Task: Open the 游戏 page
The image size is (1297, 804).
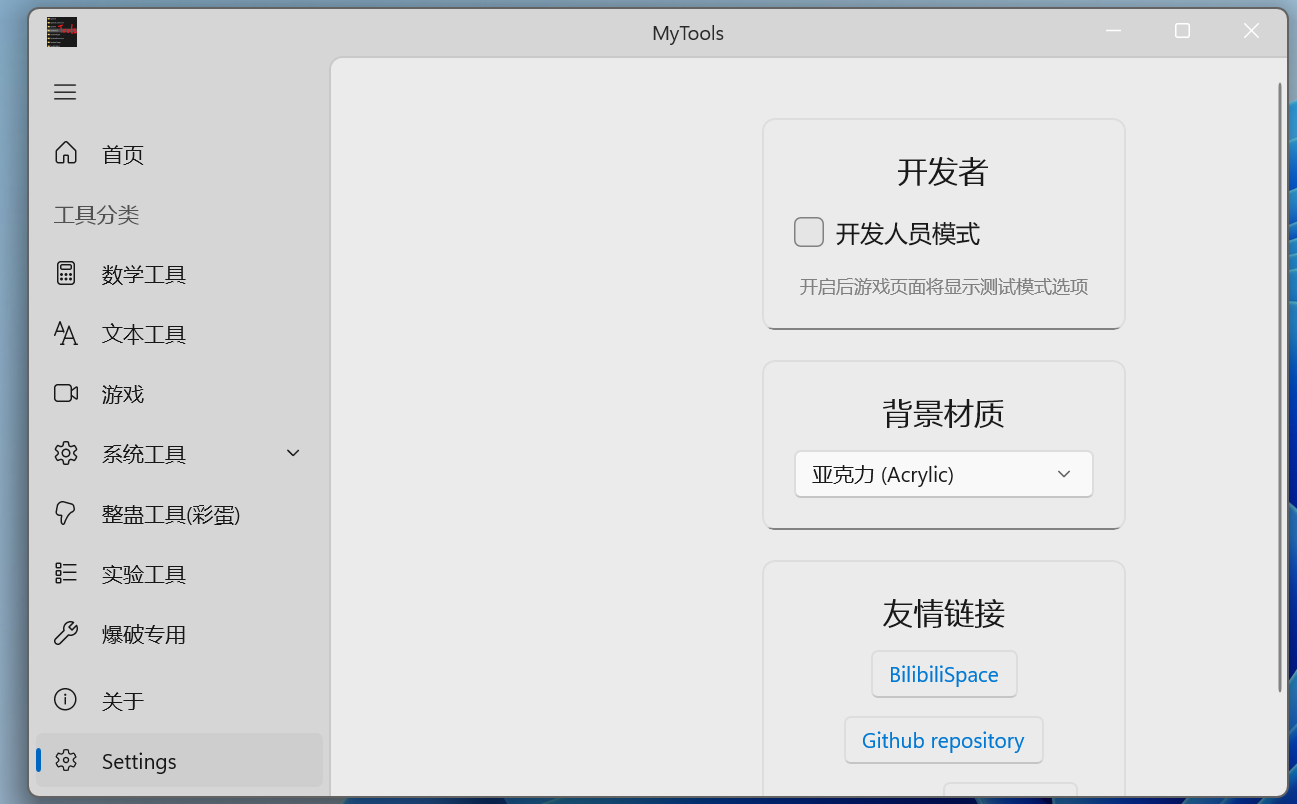Action: [x=180, y=394]
